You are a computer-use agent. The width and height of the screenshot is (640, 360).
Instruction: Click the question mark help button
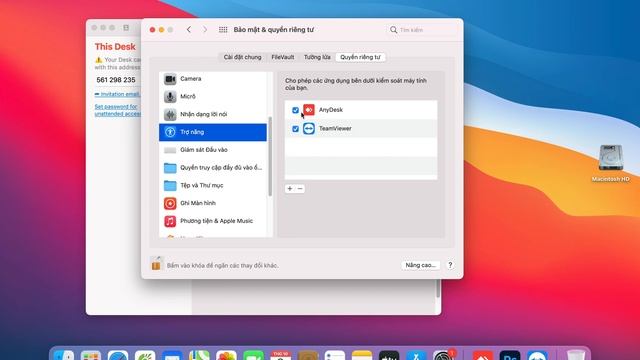click(x=450, y=265)
